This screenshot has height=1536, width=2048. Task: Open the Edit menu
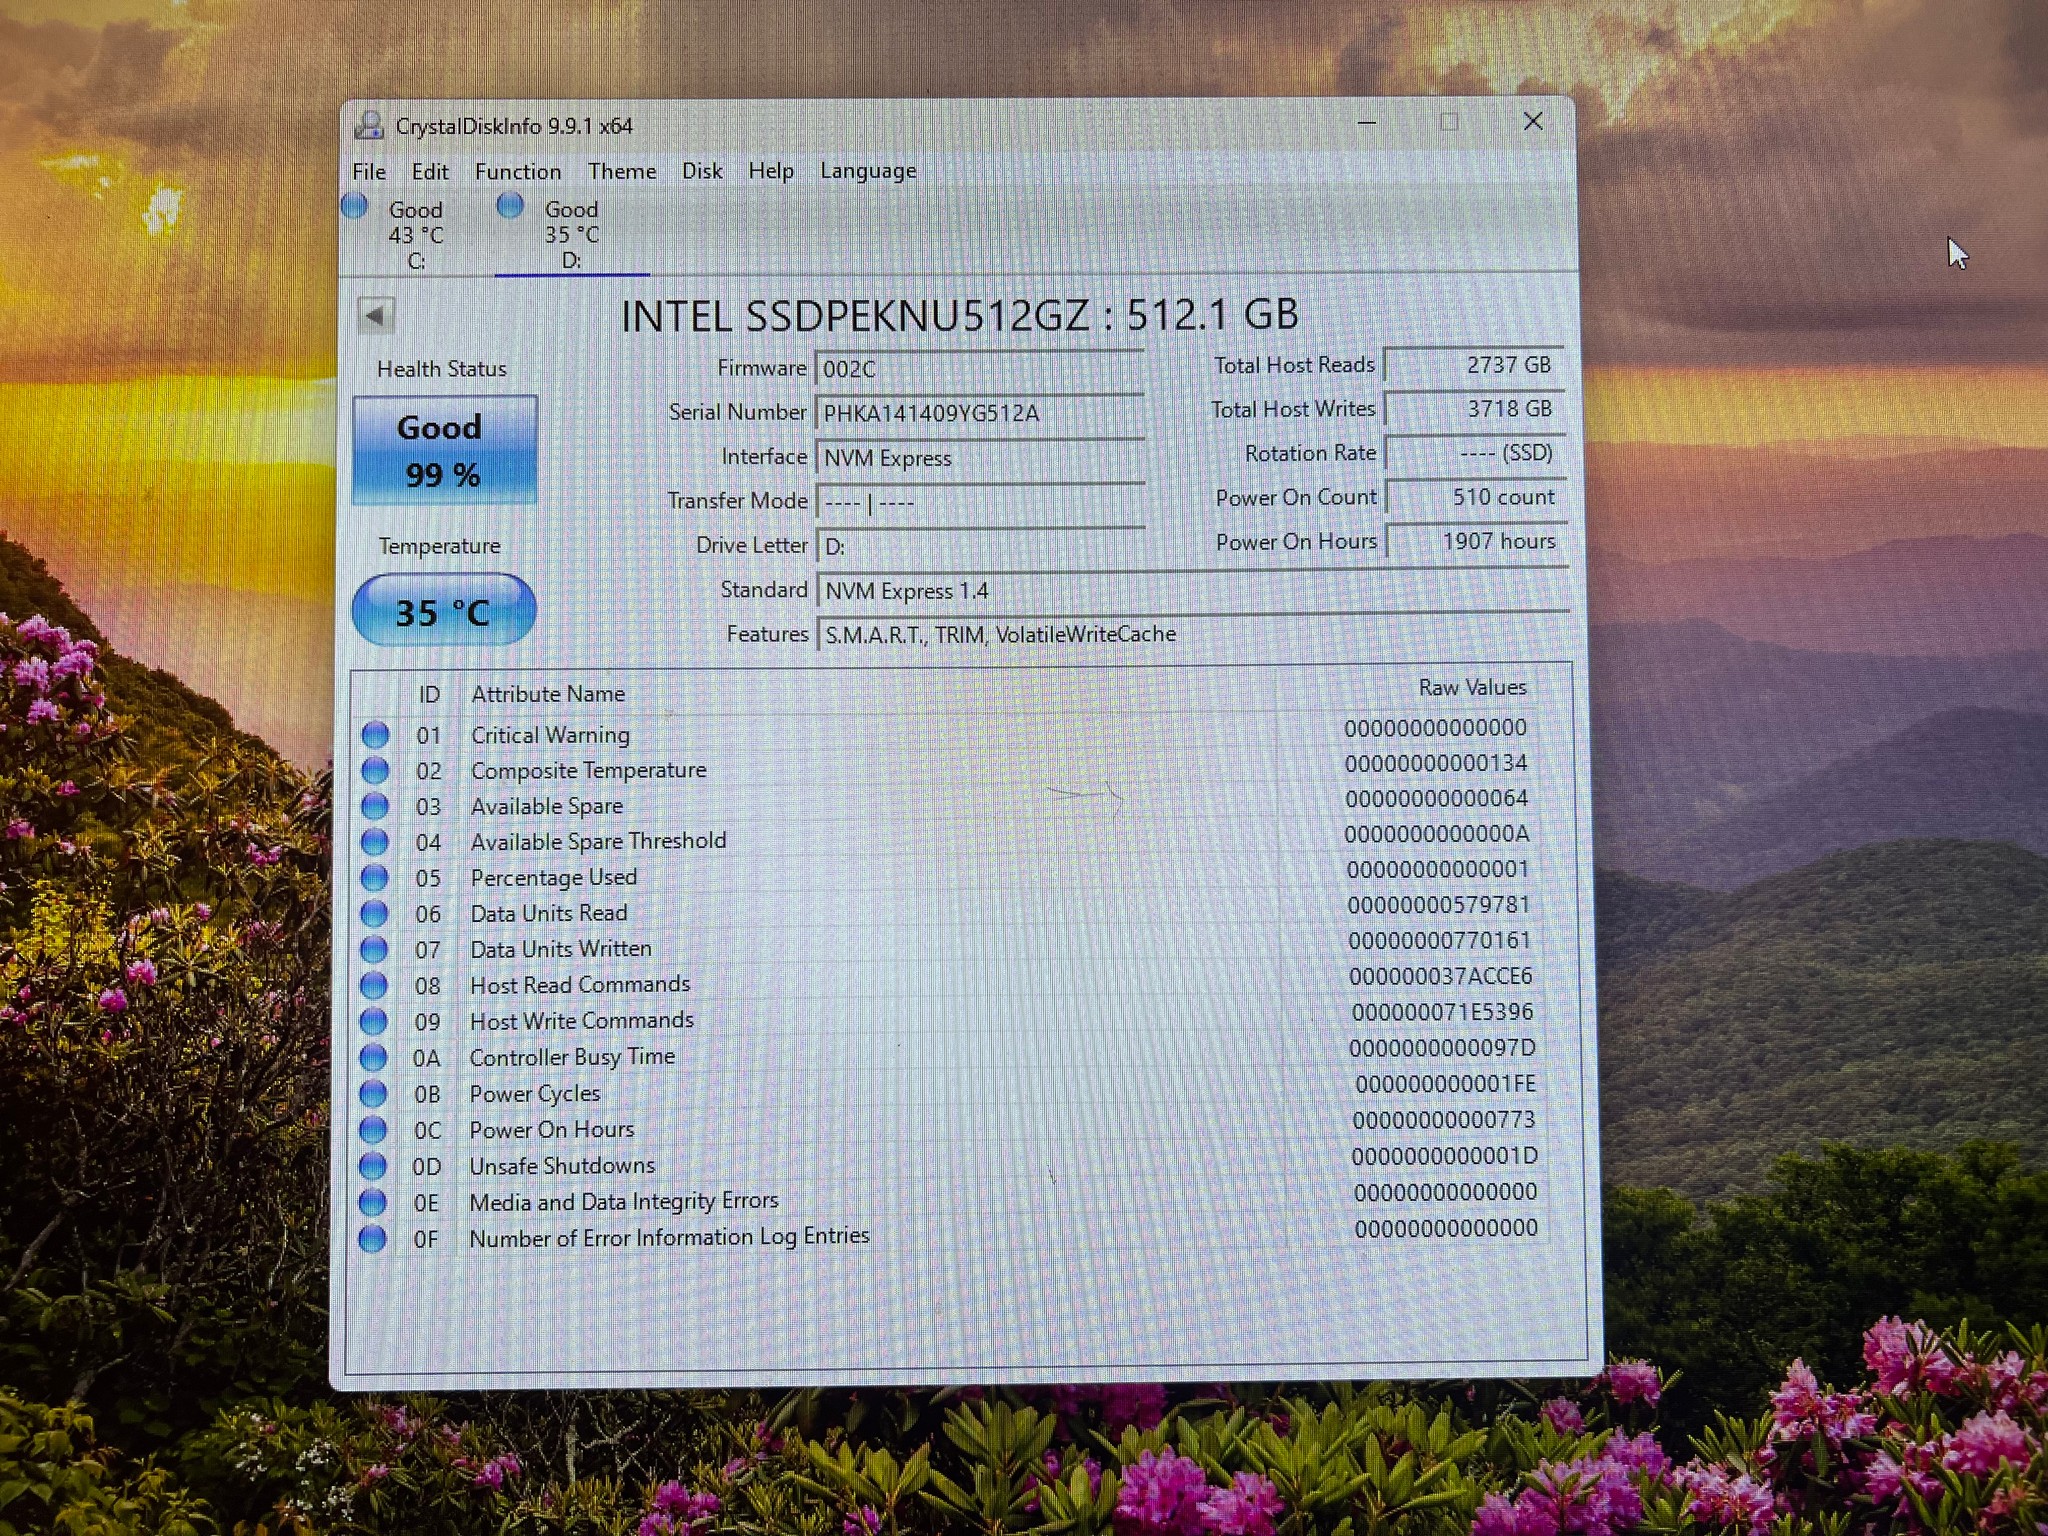(x=430, y=172)
